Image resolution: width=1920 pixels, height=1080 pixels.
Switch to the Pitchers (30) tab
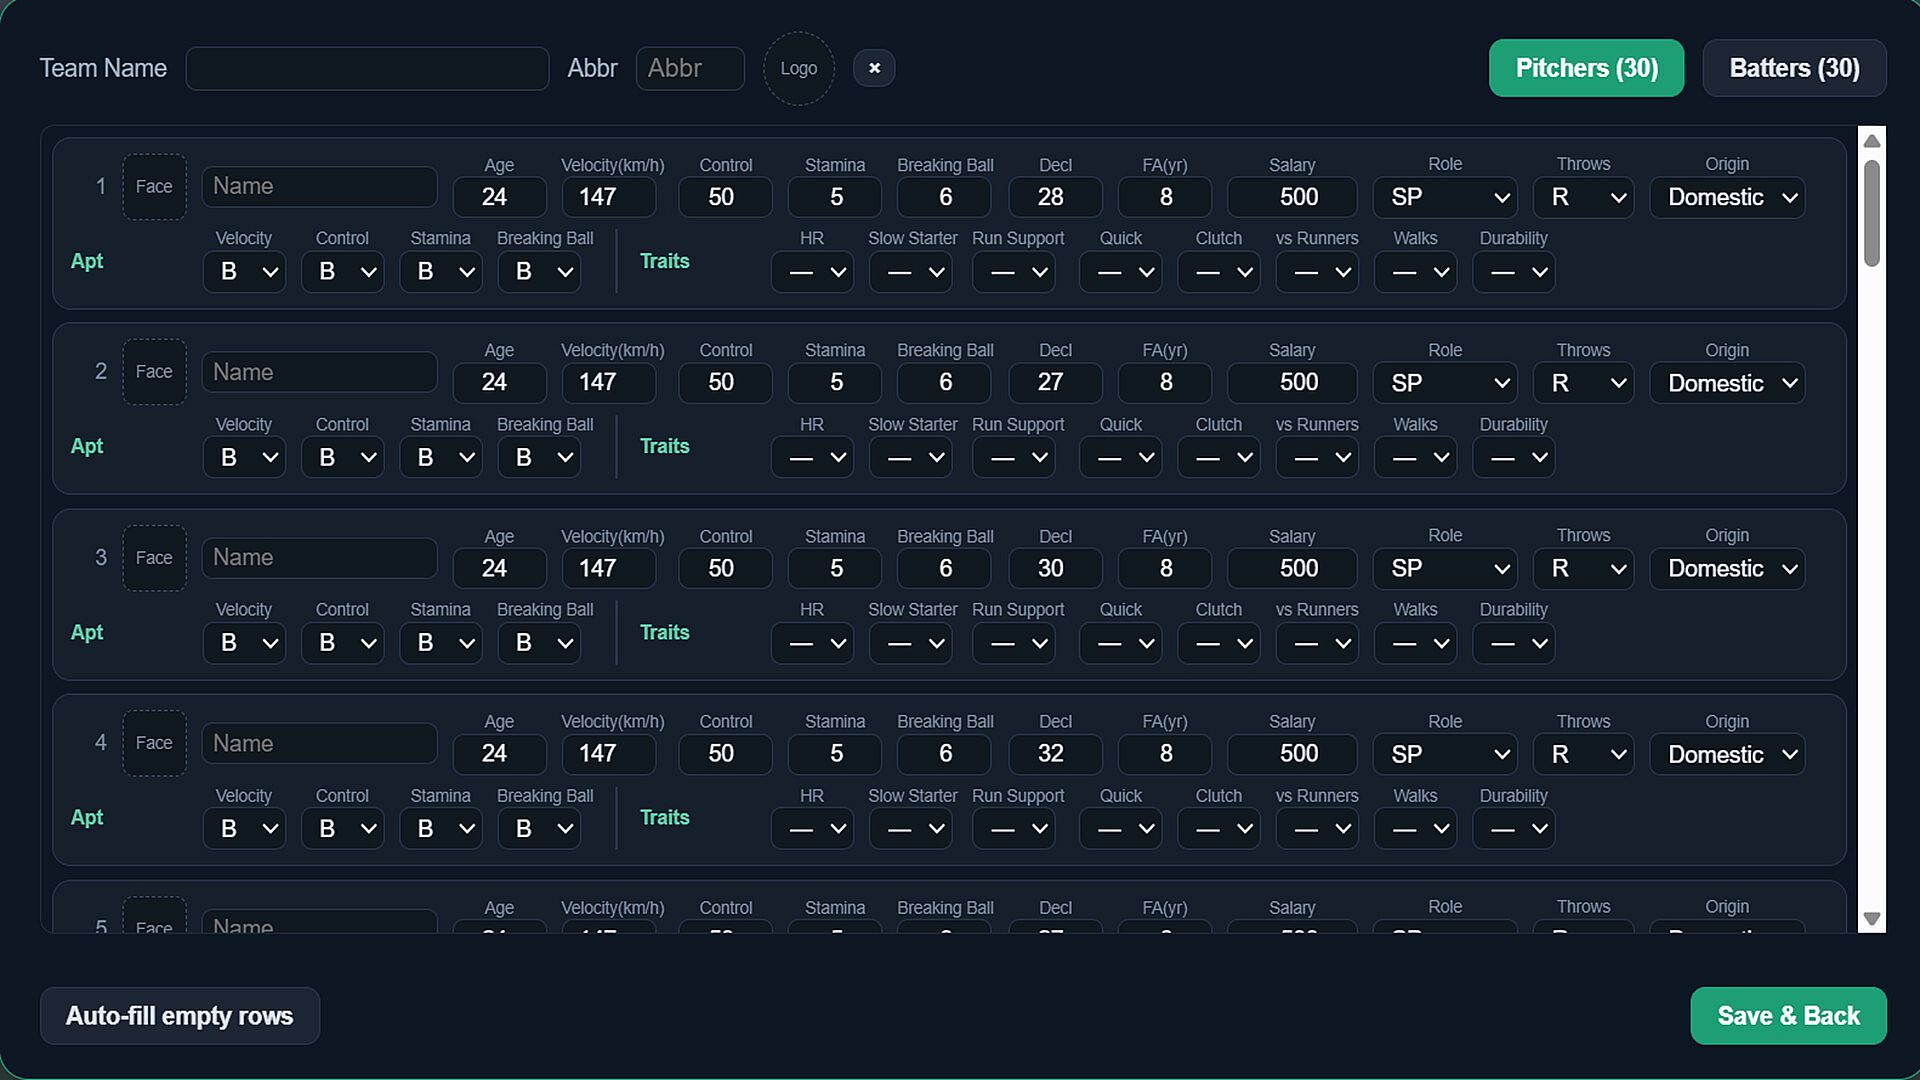point(1586,68)
